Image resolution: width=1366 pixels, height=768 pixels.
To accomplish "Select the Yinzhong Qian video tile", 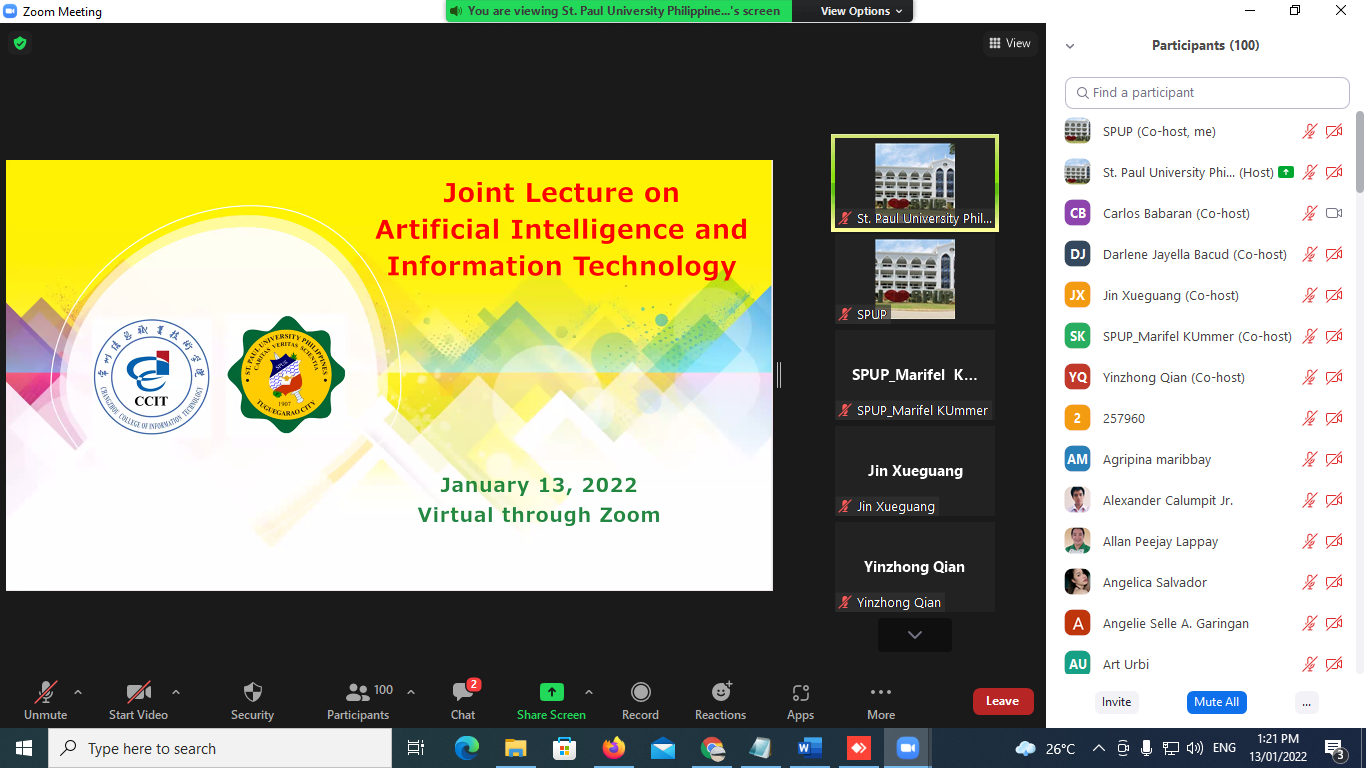I will [x=914, y=567].
